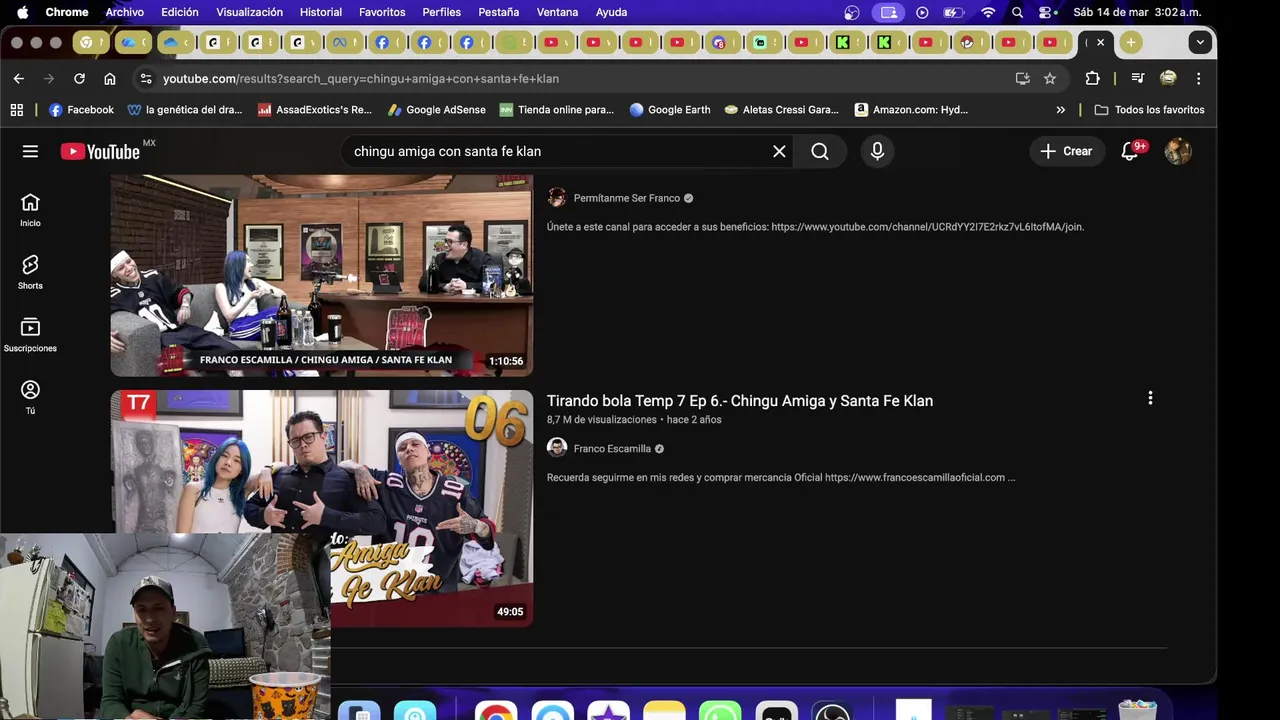Image resolution: width=1280 pixels, height=720 pixels.
Task: Reload the page in Chrome
Action: pos(79,78)
